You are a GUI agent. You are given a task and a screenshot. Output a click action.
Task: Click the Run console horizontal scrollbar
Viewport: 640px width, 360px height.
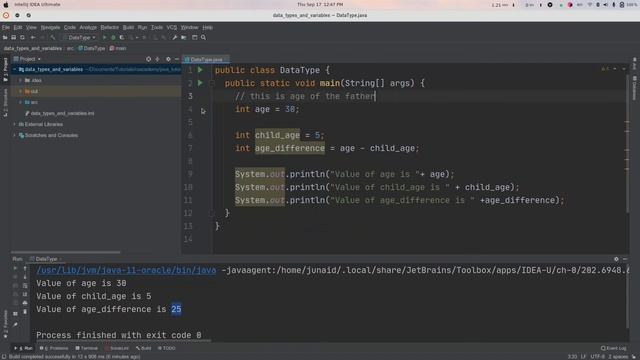124,340
